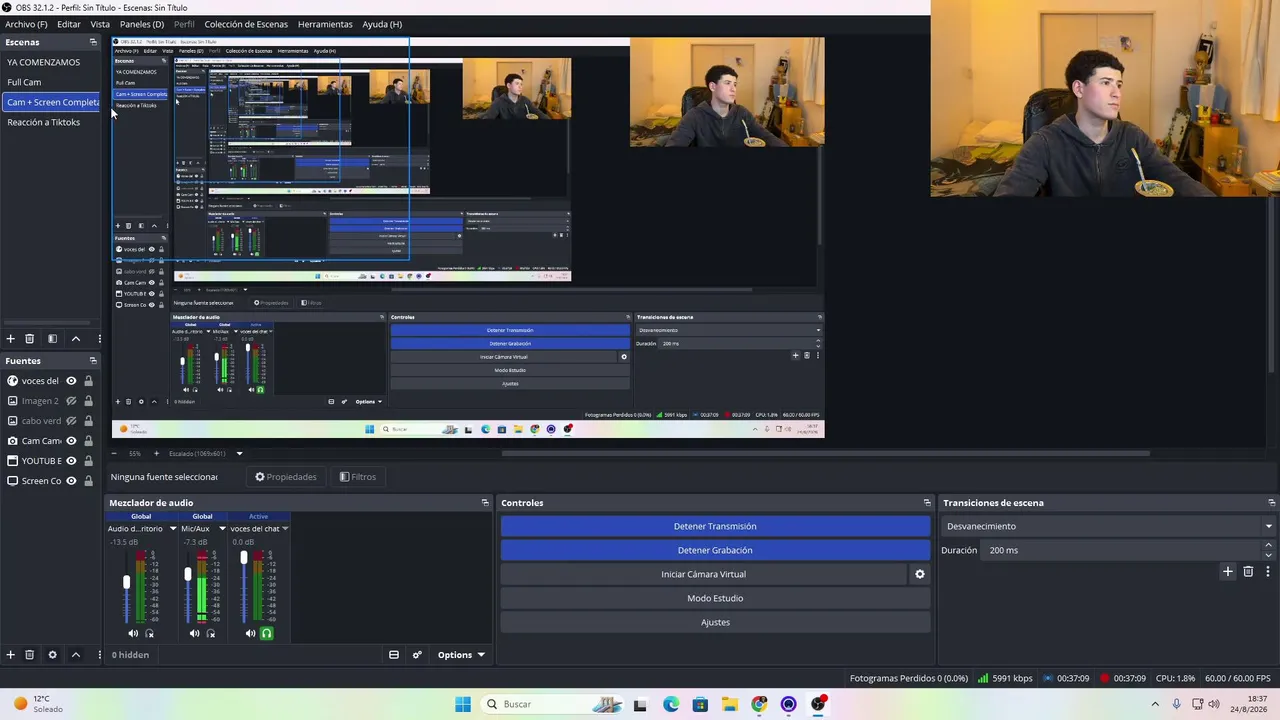This screenshot has height=720, width=1280.
Task: Hide the 'voces del' source
Action: click(71, 381)
